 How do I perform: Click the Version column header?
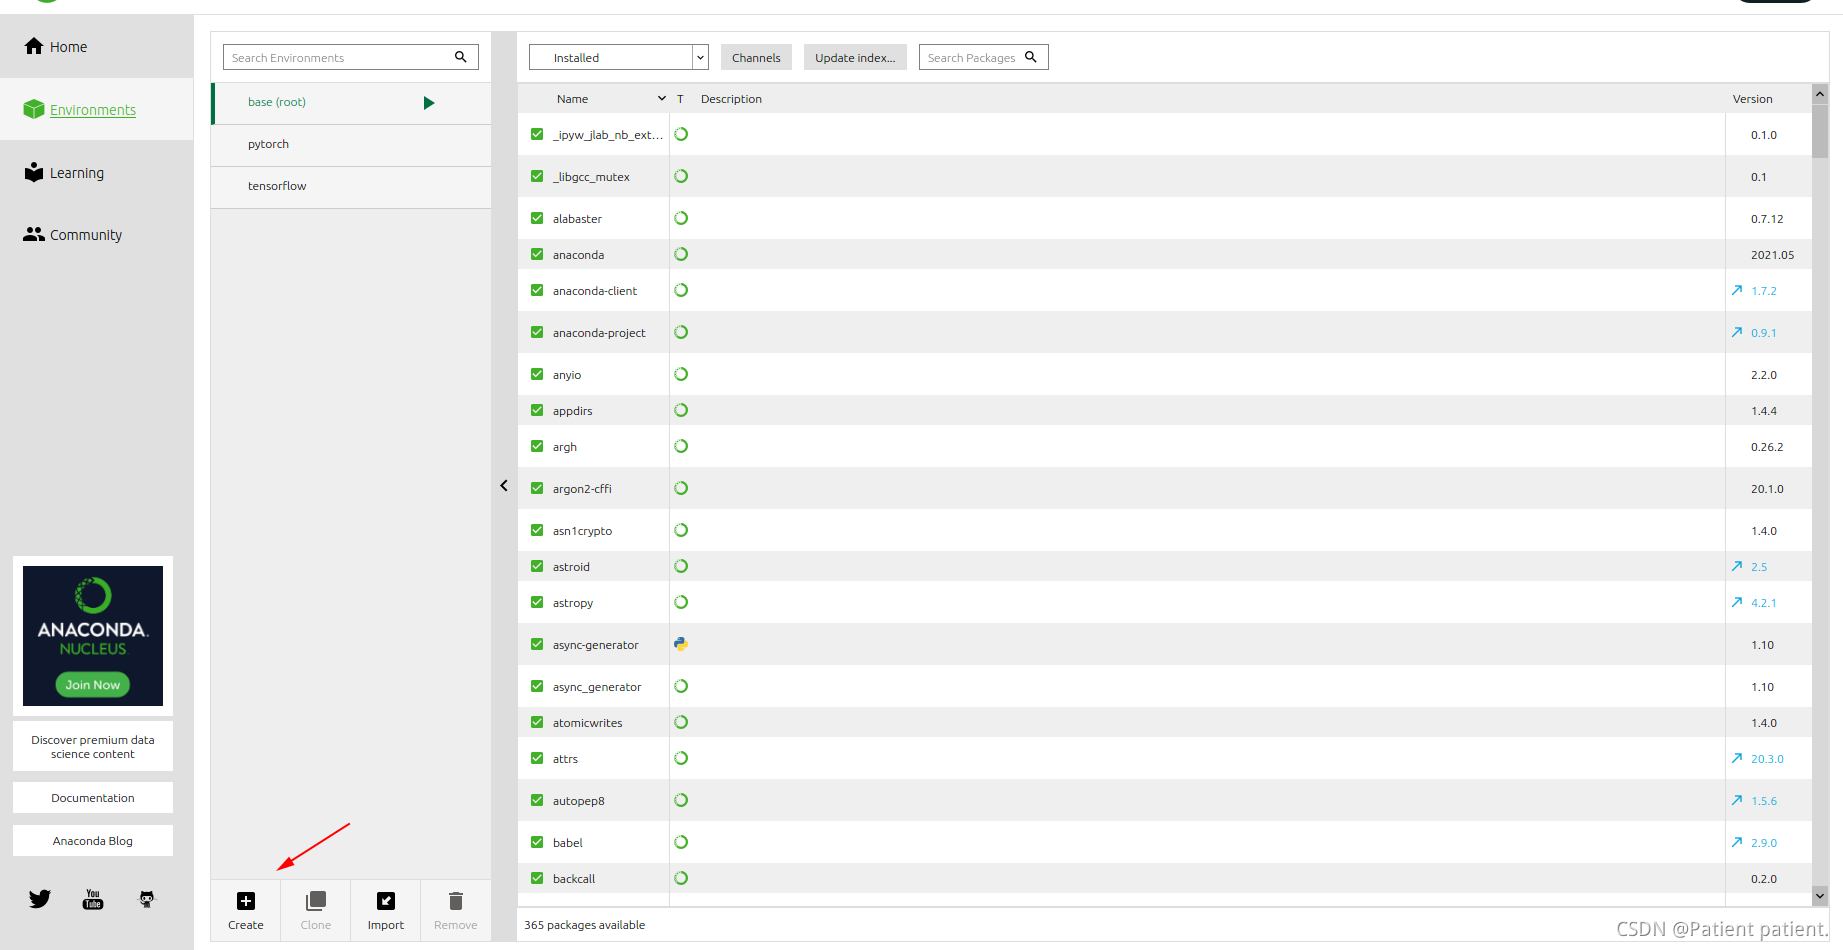1752,99
